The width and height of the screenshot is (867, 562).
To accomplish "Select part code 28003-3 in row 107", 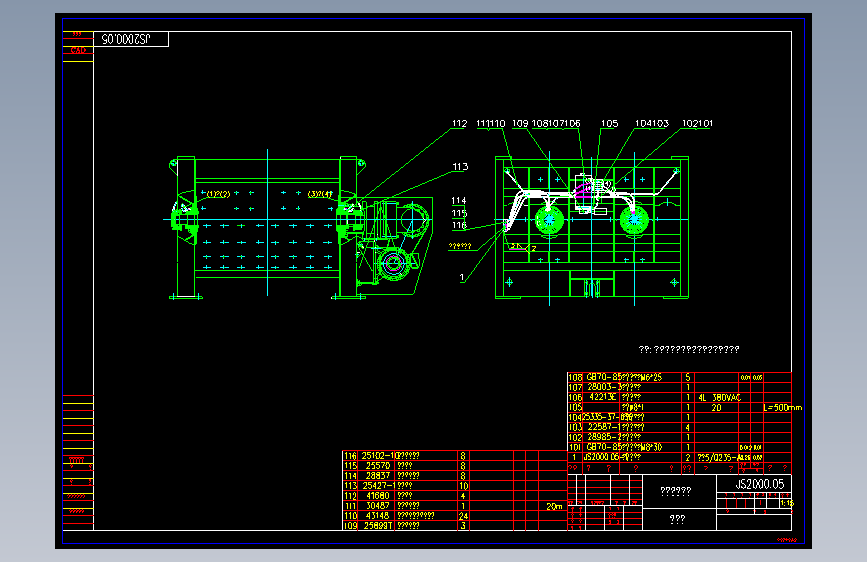I will (605, 387).
